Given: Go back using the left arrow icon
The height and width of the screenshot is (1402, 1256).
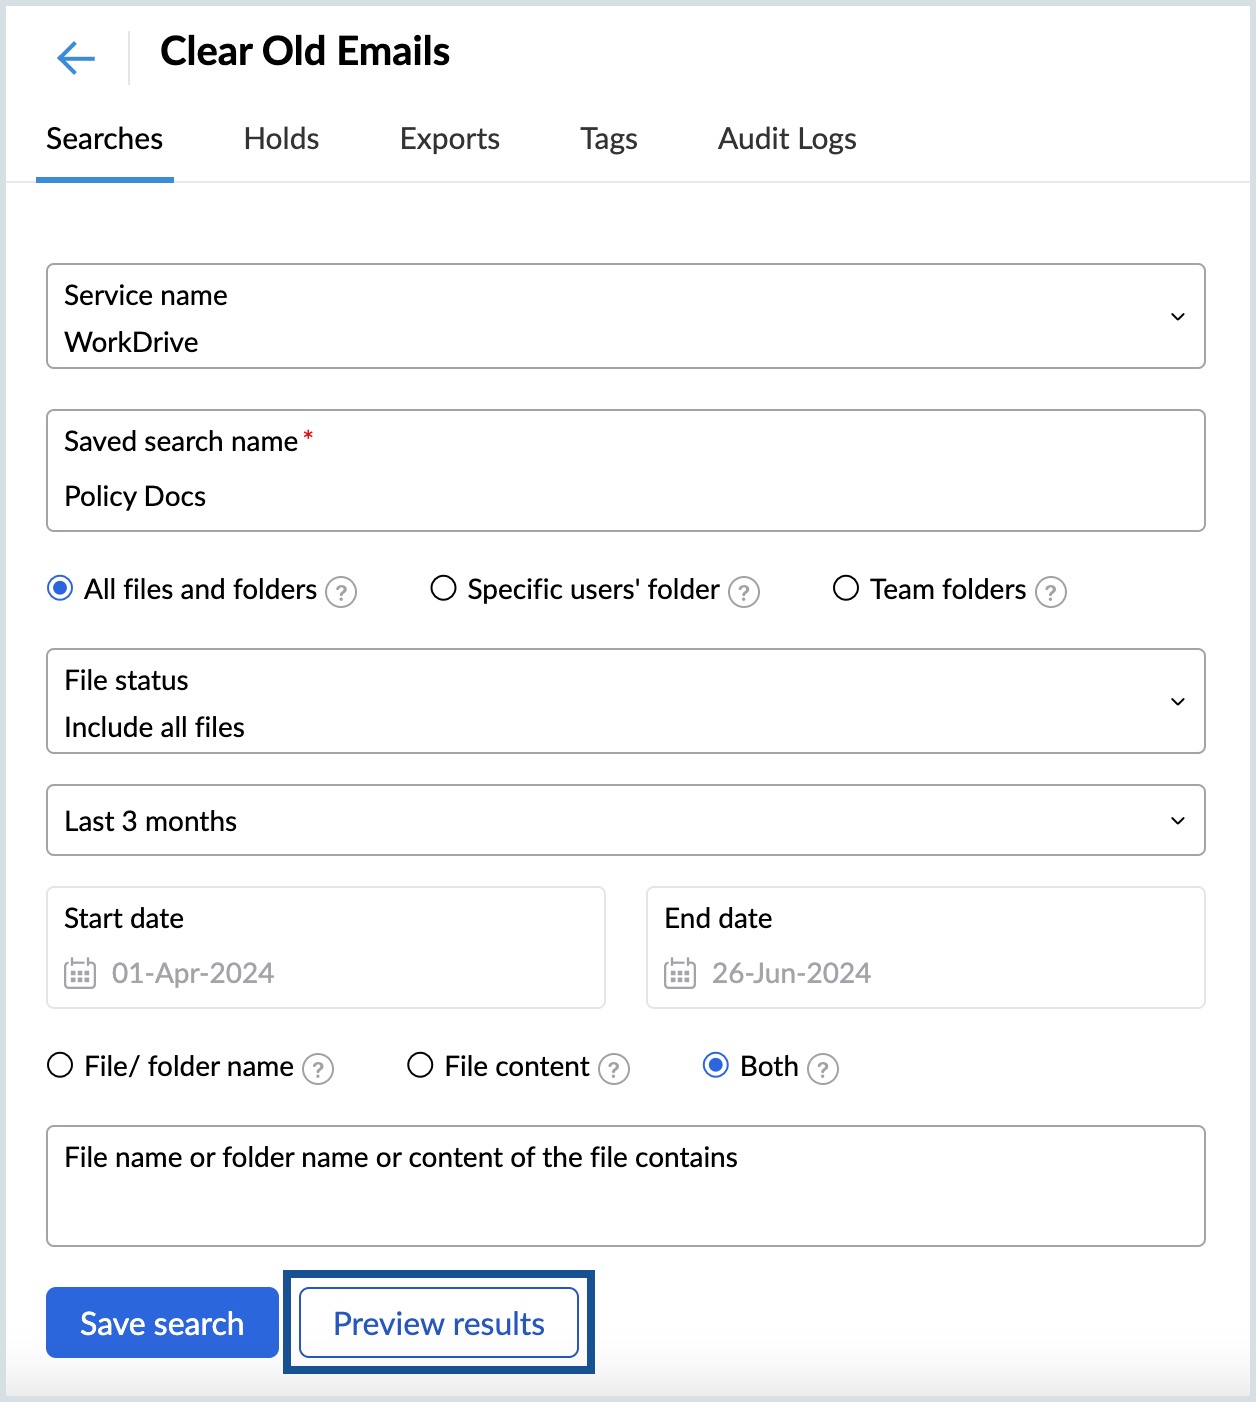Looking at the screenshot, I should click(76, 58).
